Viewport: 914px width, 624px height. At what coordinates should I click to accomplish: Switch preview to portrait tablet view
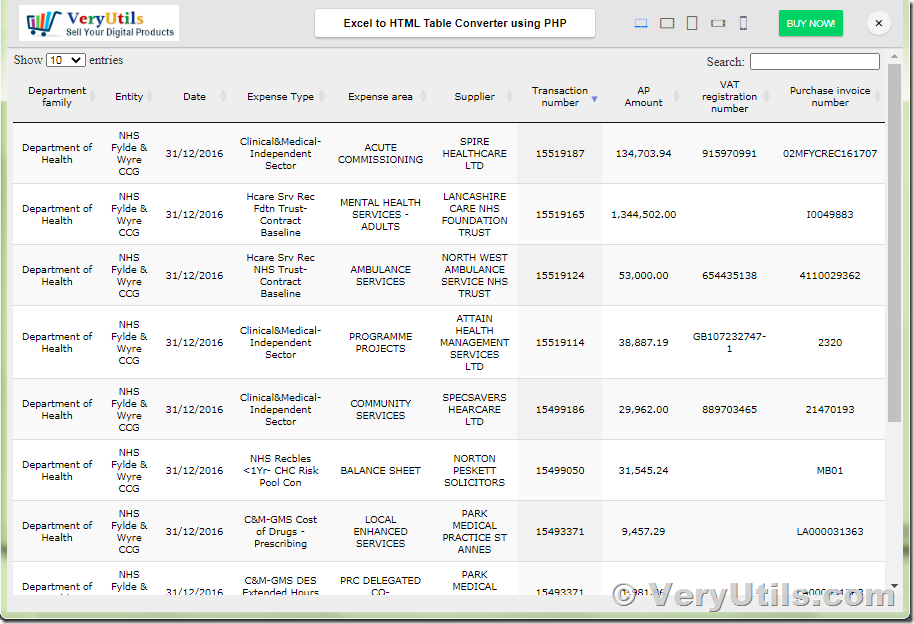tap(692, 23)
